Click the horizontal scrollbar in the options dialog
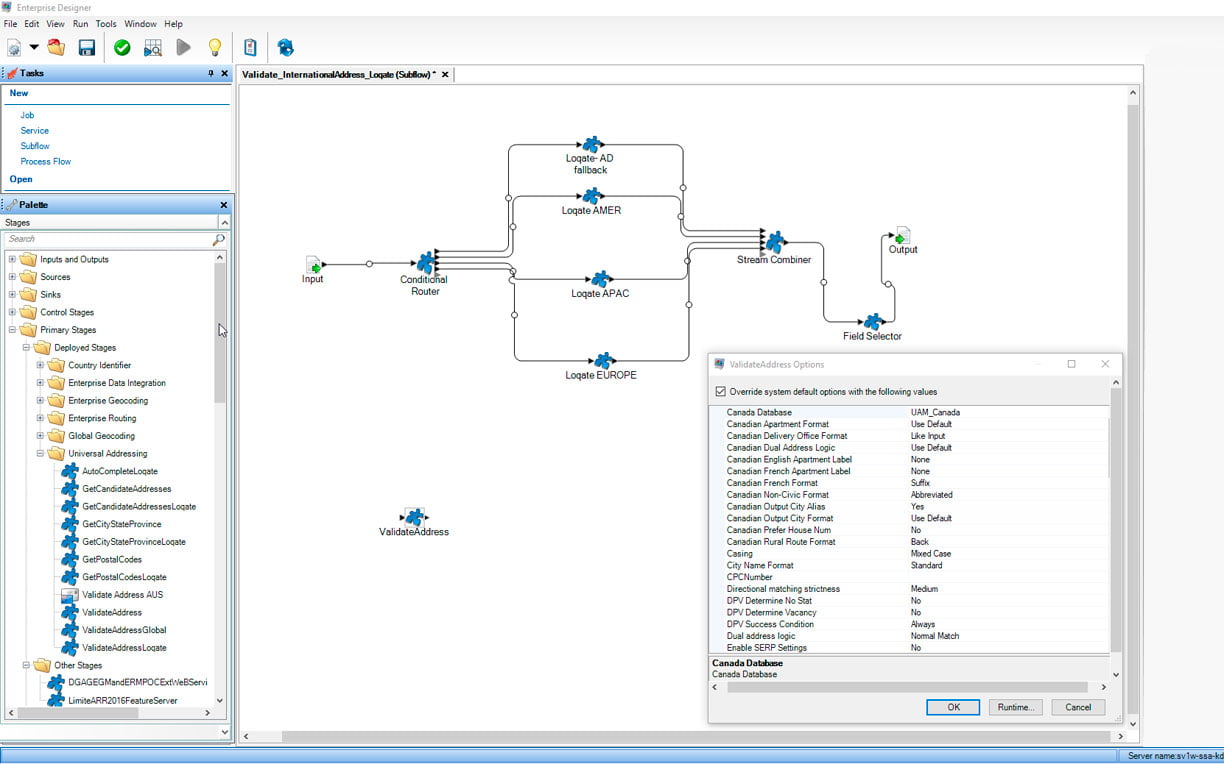 pos(907,687)
